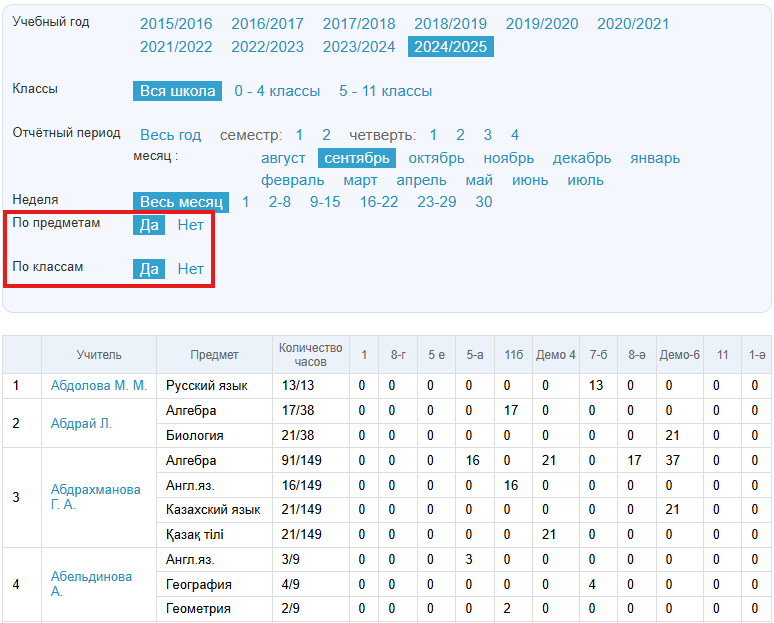Pick октябрь as the month
Image resolution: width=774 pixels, height=623 pixels.
[436, 158]
